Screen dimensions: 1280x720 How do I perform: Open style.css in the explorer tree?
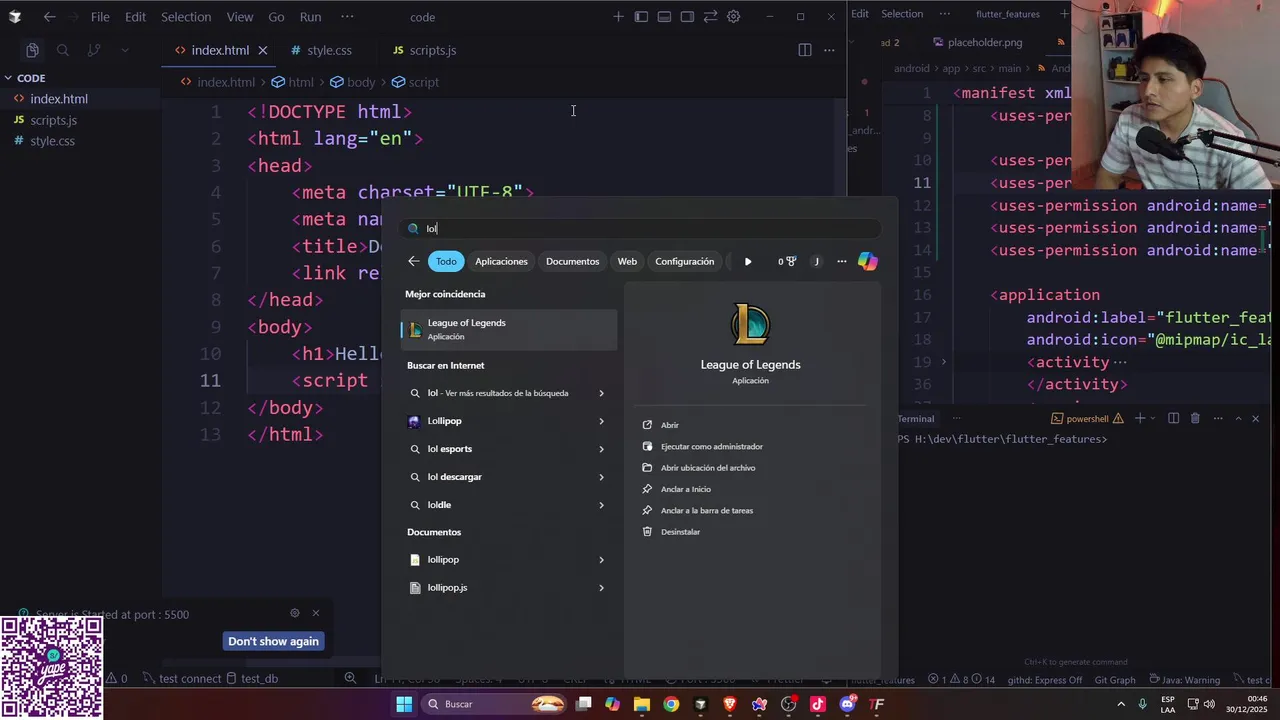tap(52, 141)
